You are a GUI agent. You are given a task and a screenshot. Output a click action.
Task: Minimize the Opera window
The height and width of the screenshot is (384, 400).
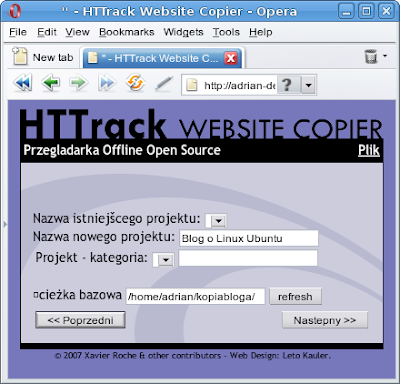point(346,12)
